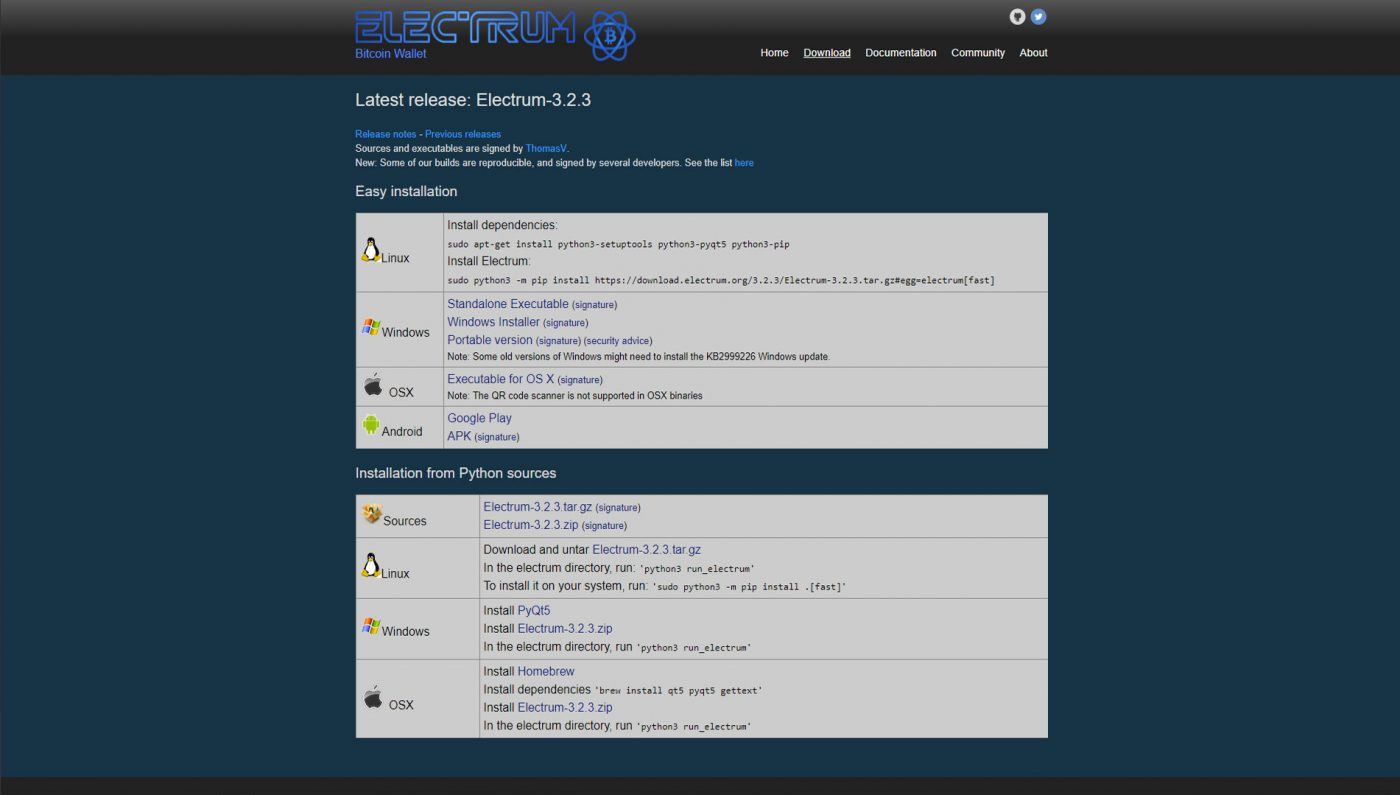Click Electrum-3.2.3.tar.gz in Linux untar instructions
The width and height of the screenshot is (1400, 795).
click(x=646, y=550)
